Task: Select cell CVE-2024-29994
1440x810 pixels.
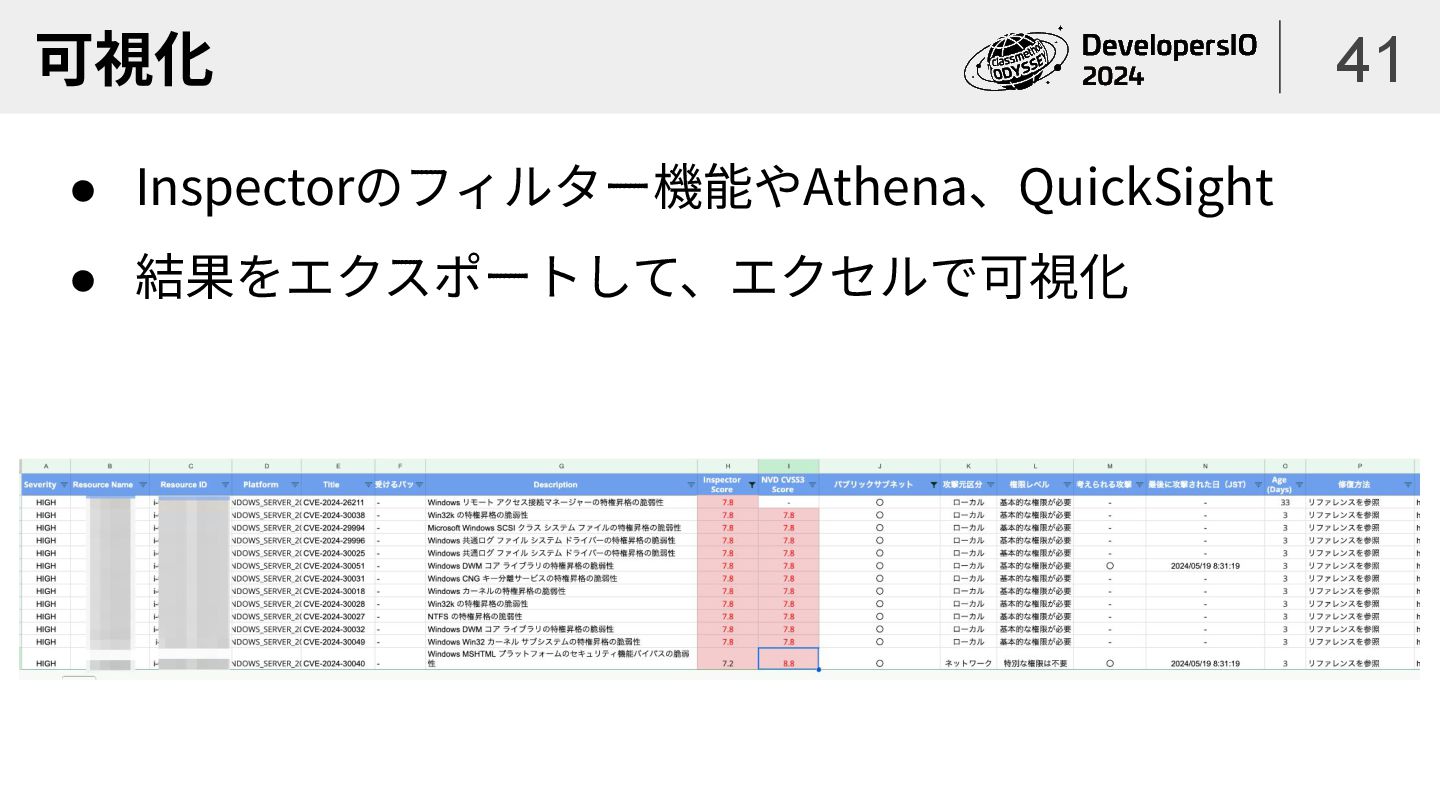Action: tap(338, 527)
